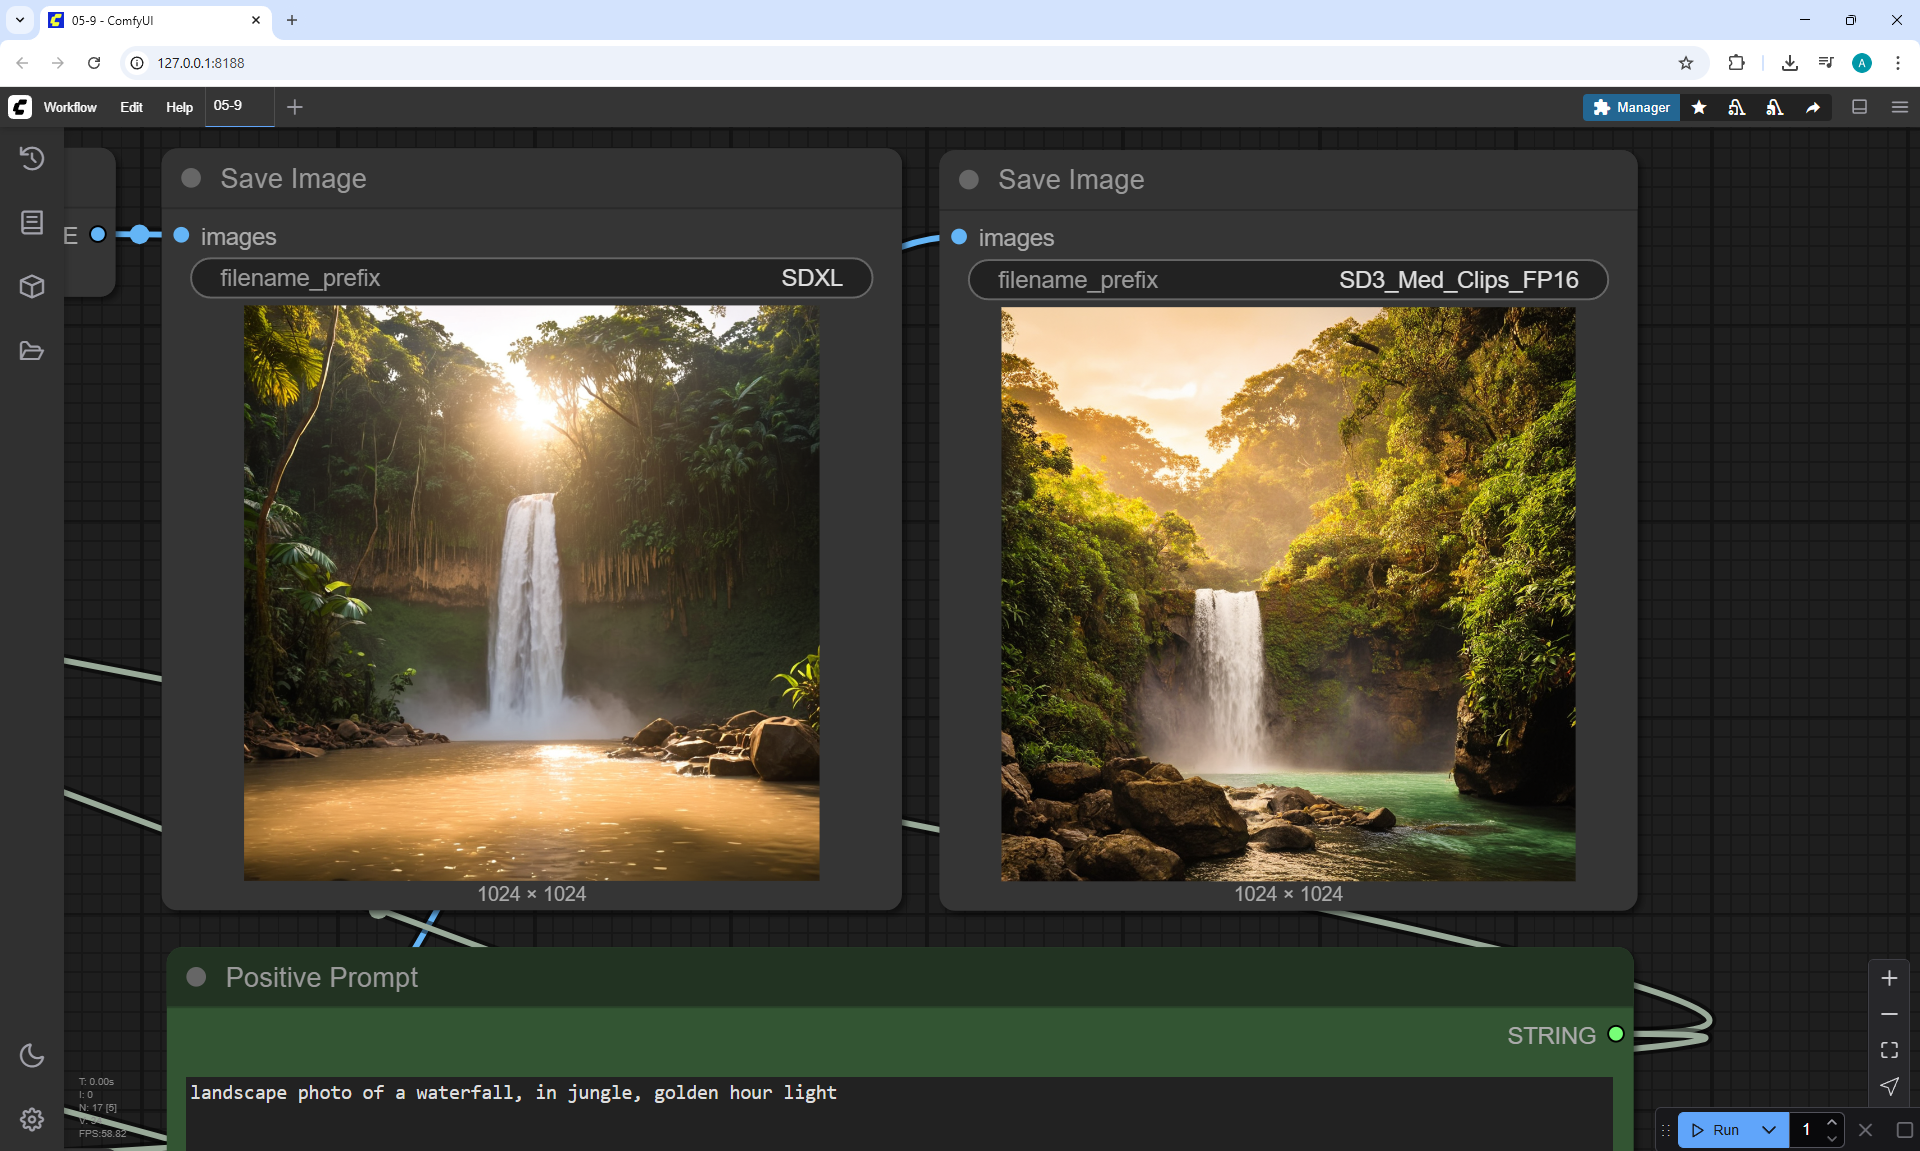Open the queue history sidebar panel
Screen dimensions: 1920x1151
[32, 158]
